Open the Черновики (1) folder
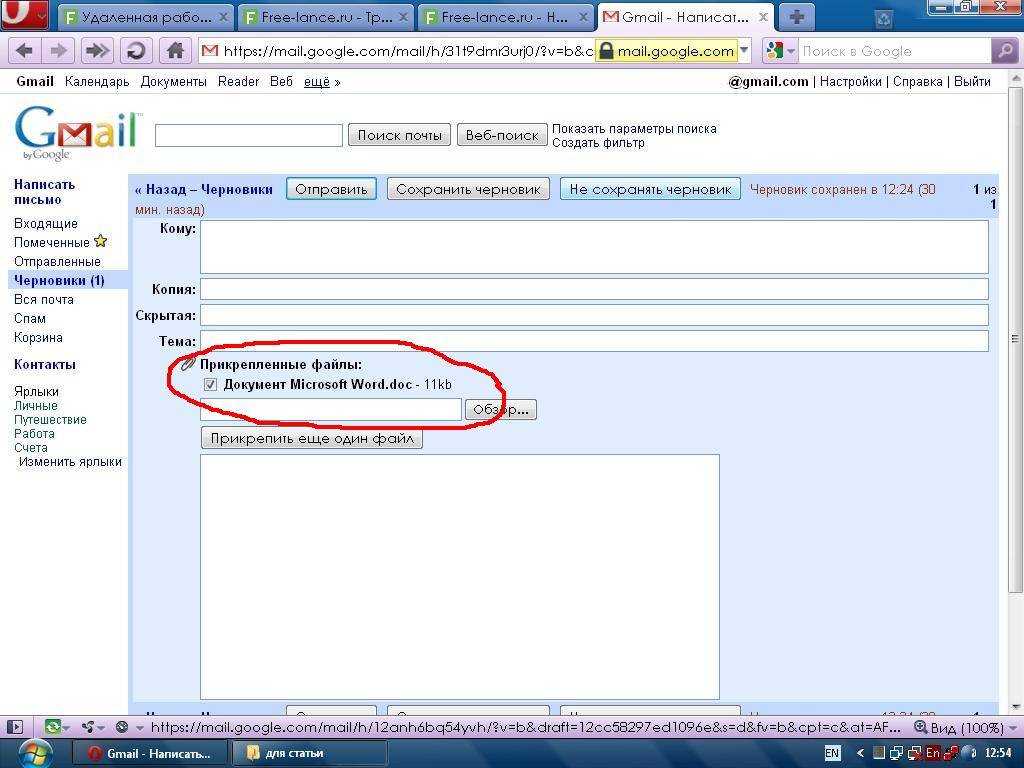 click(x=59, y=280)
